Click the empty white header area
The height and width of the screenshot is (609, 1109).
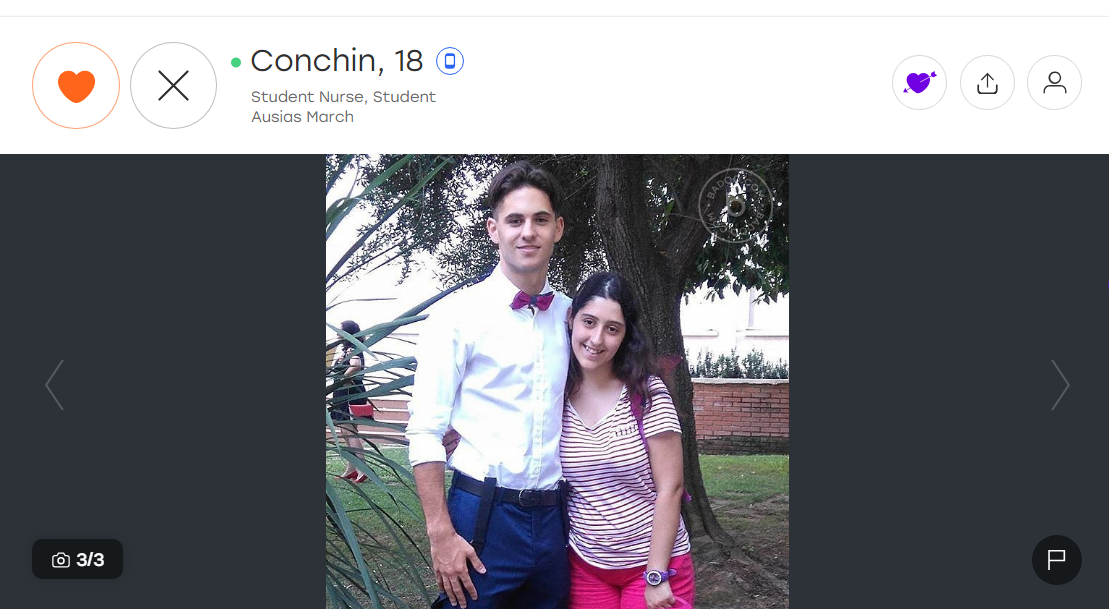click(672, 85)
